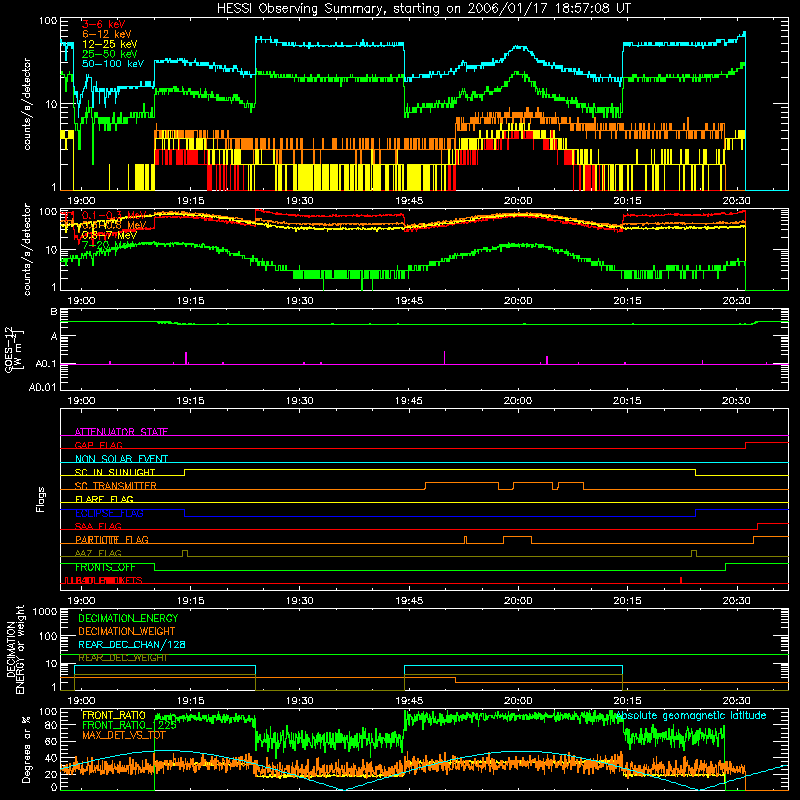Select the 6-12 keV legend label

point(107,34)
